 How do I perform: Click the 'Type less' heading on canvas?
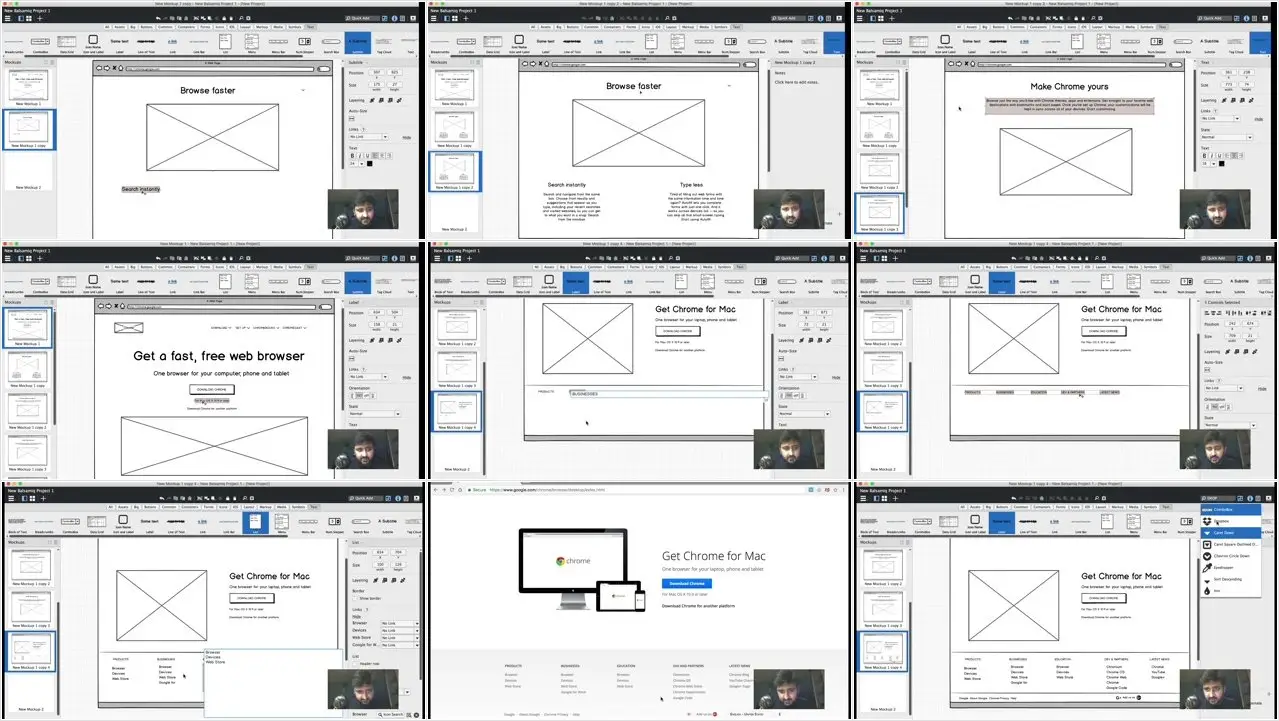(692, 185)
